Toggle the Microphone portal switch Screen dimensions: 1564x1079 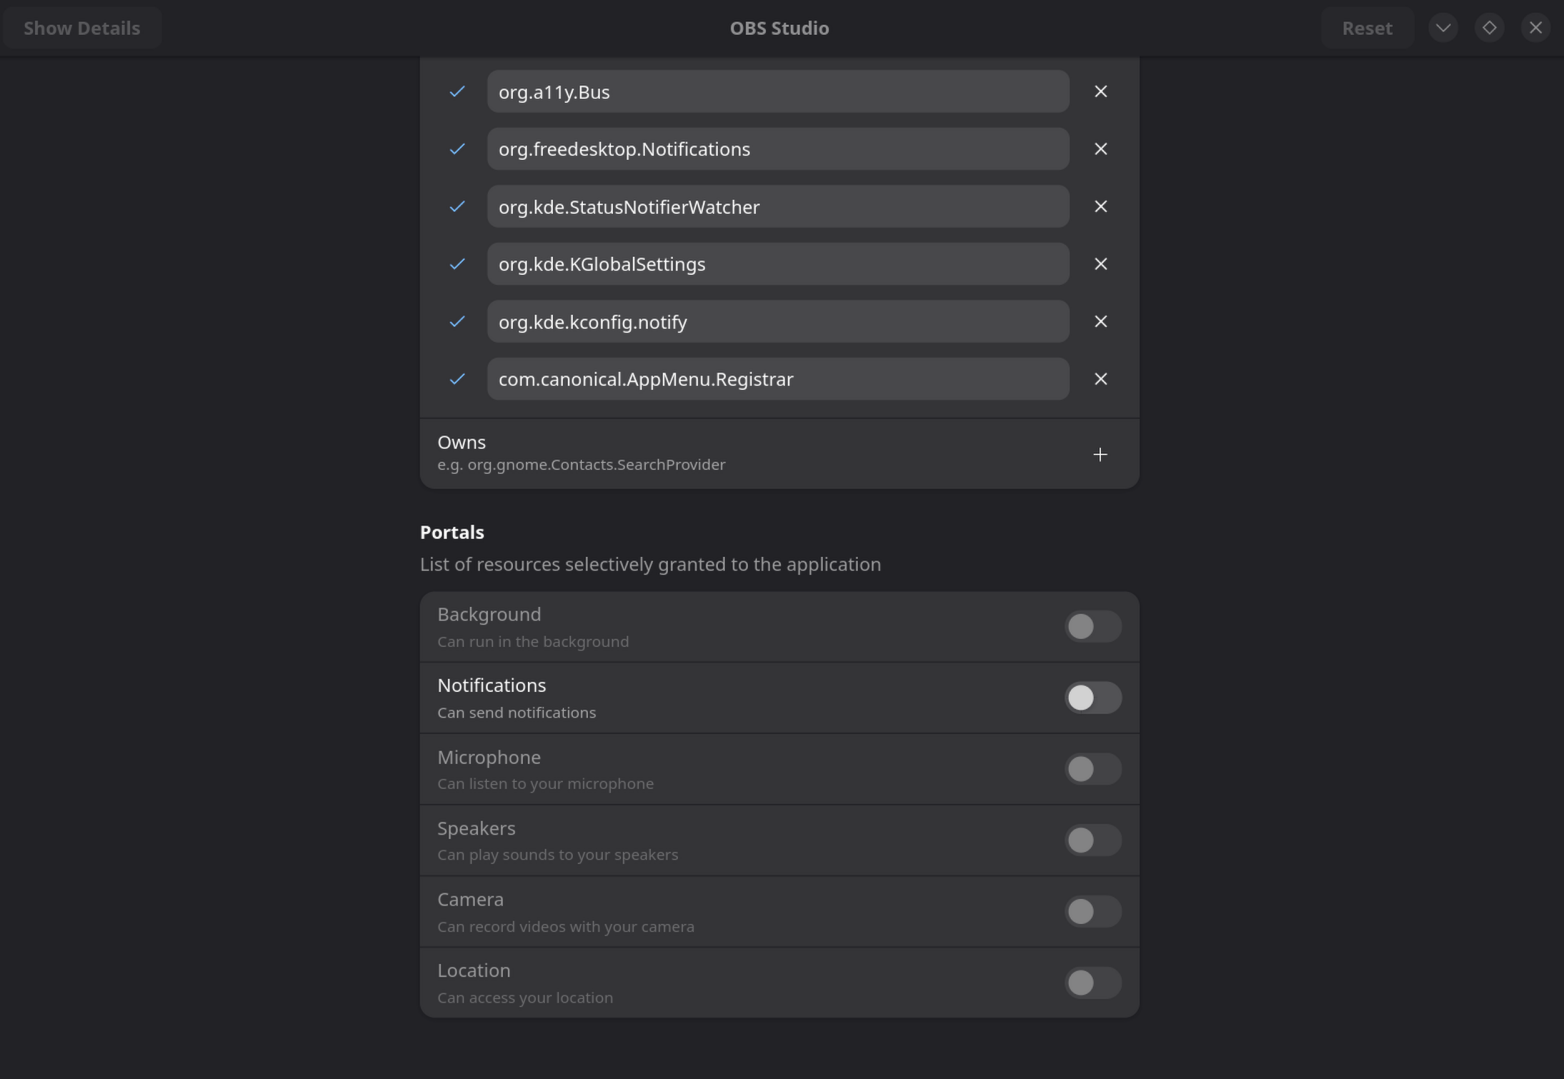coord(1092,769)
